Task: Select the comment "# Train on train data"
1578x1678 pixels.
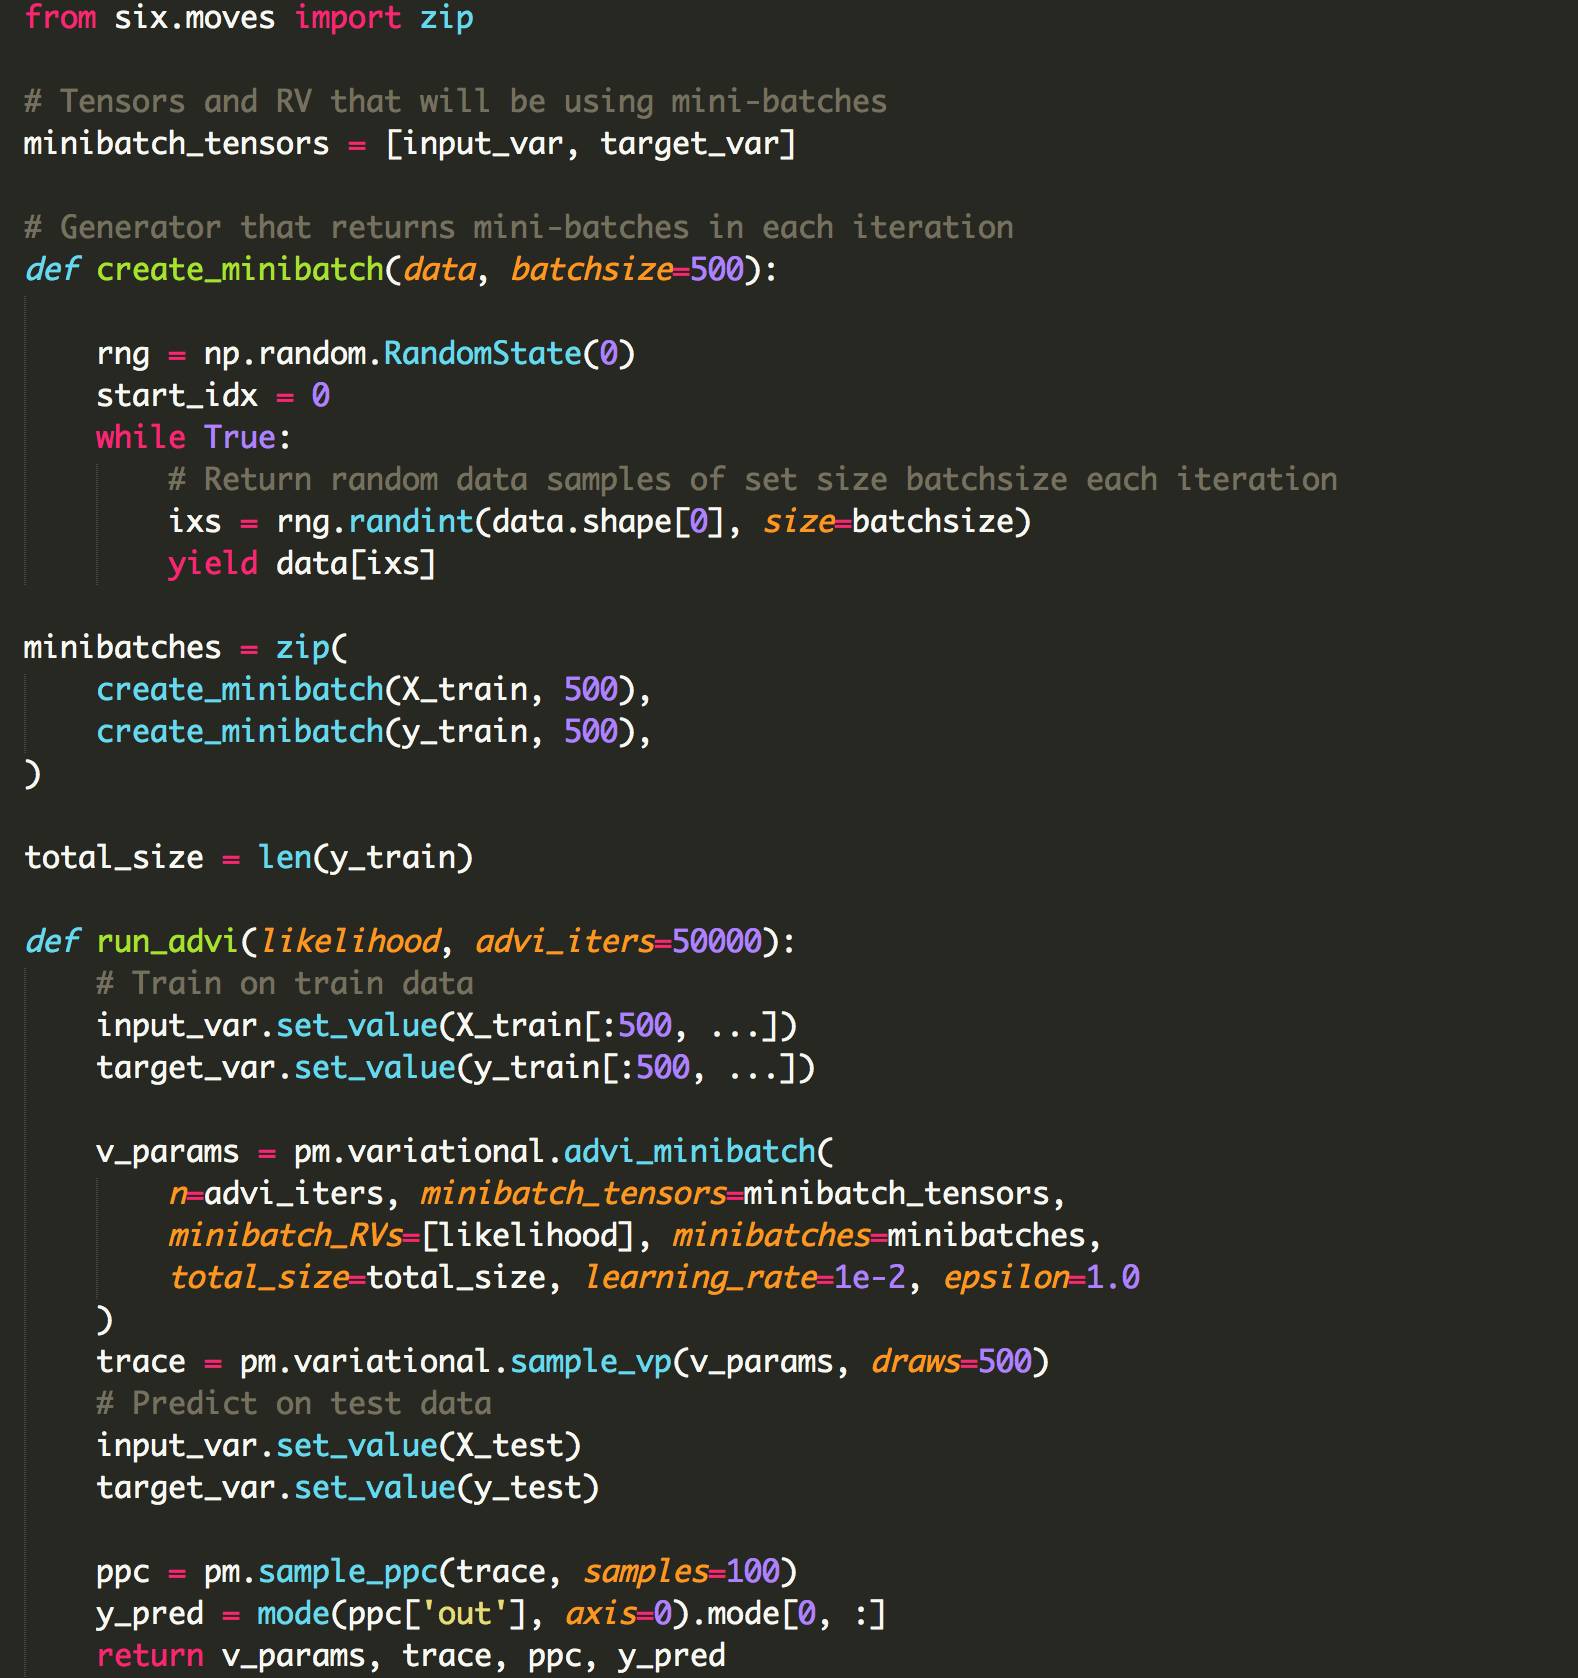Action: coord(285,984)
